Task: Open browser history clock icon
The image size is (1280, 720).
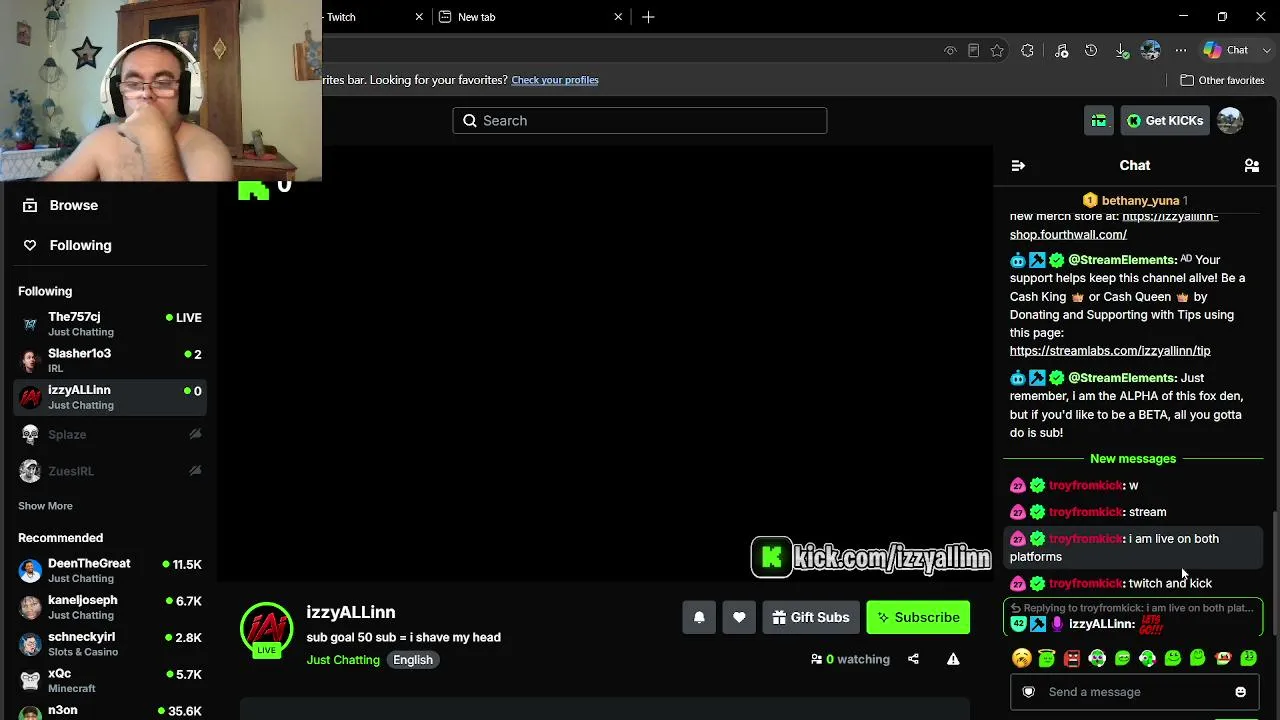Action: point(1091,51)
